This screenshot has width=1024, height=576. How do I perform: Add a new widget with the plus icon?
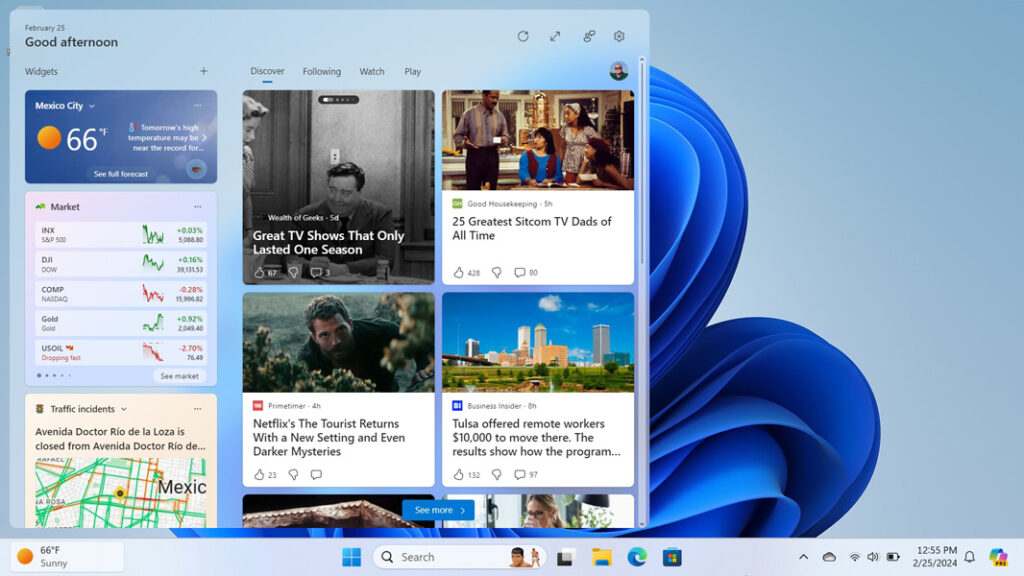tap(204, 71)
